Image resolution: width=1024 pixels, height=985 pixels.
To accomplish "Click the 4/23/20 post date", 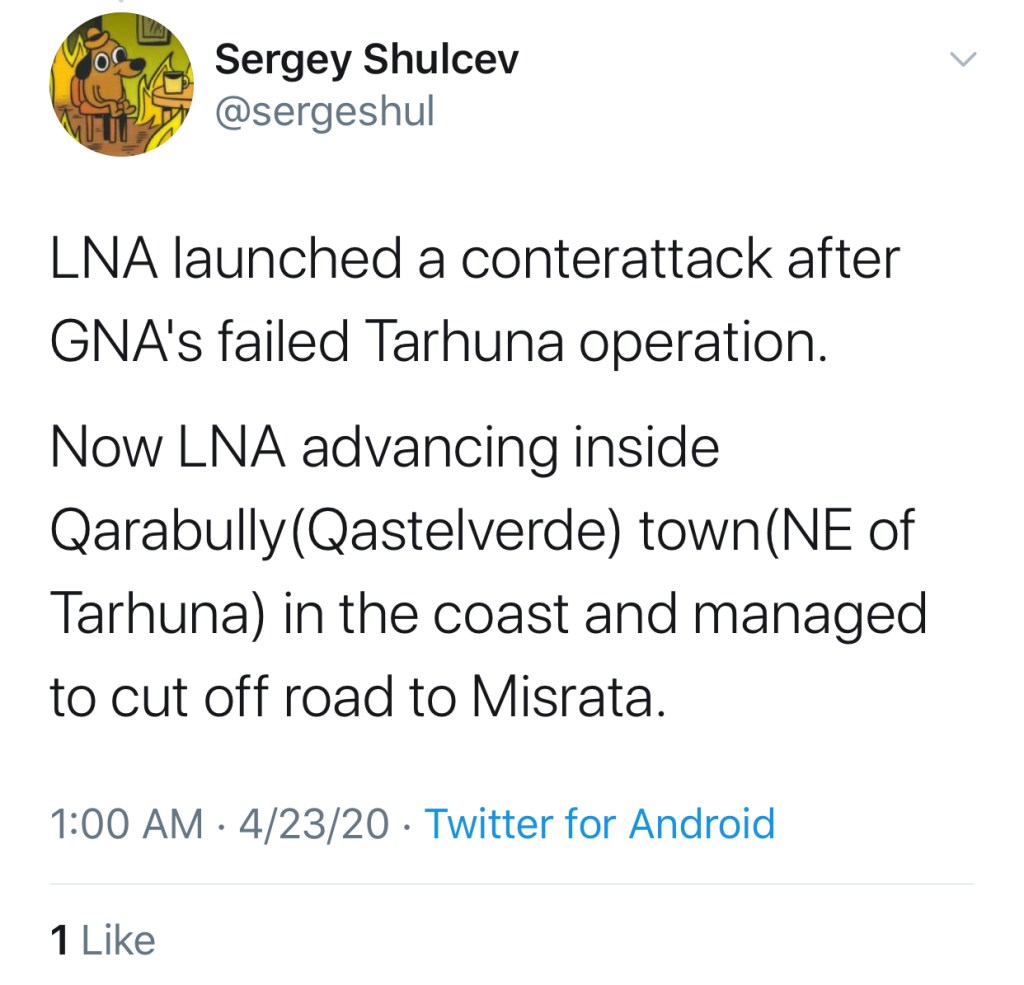I will (312, 824).
